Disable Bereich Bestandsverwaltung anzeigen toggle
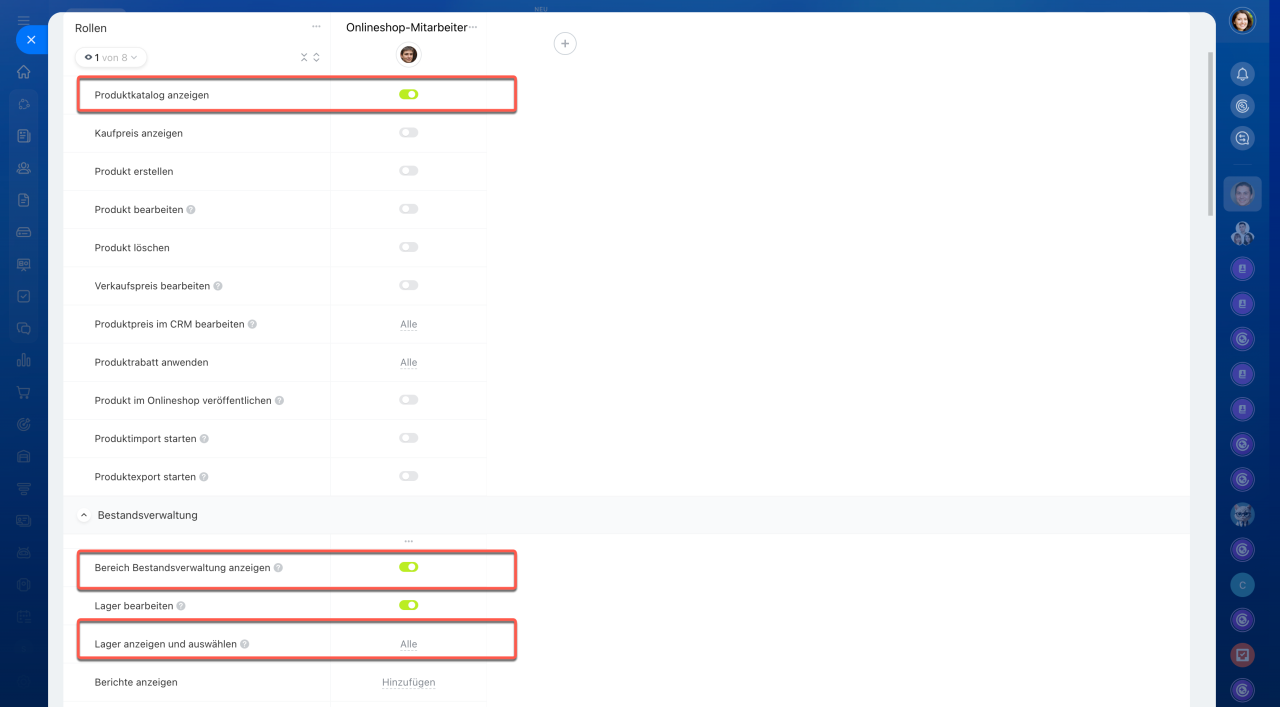The image size is (1280, 707). tap(408, 567)
